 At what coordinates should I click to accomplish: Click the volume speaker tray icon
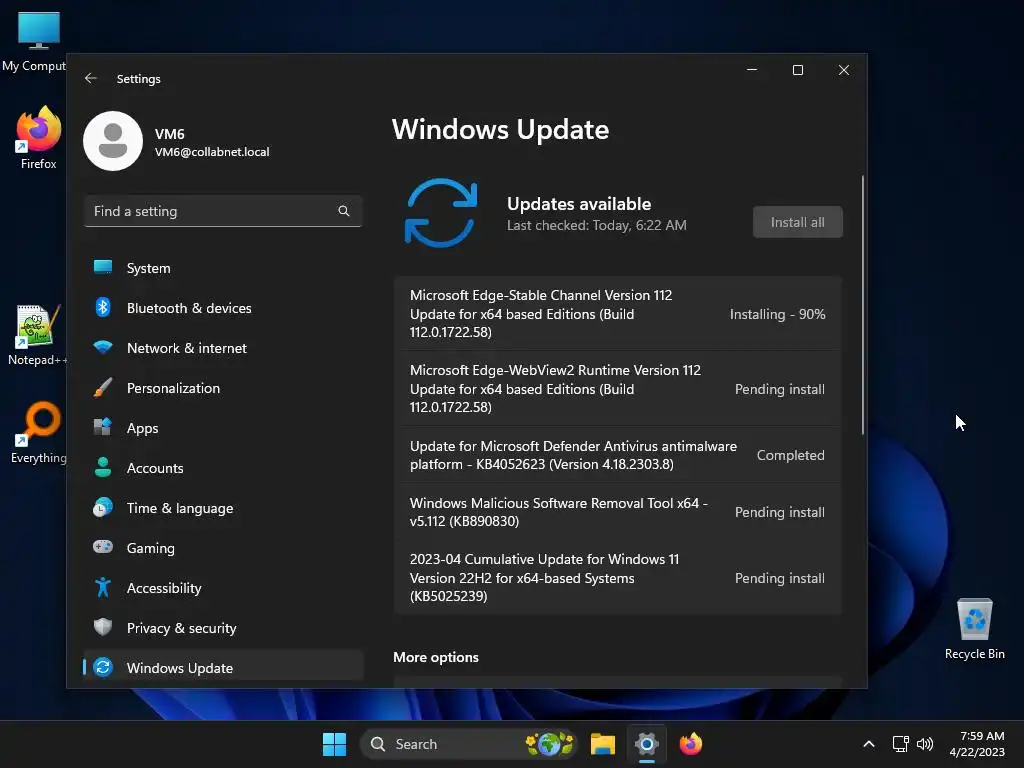pyautogui.click(x=925, y=744)
